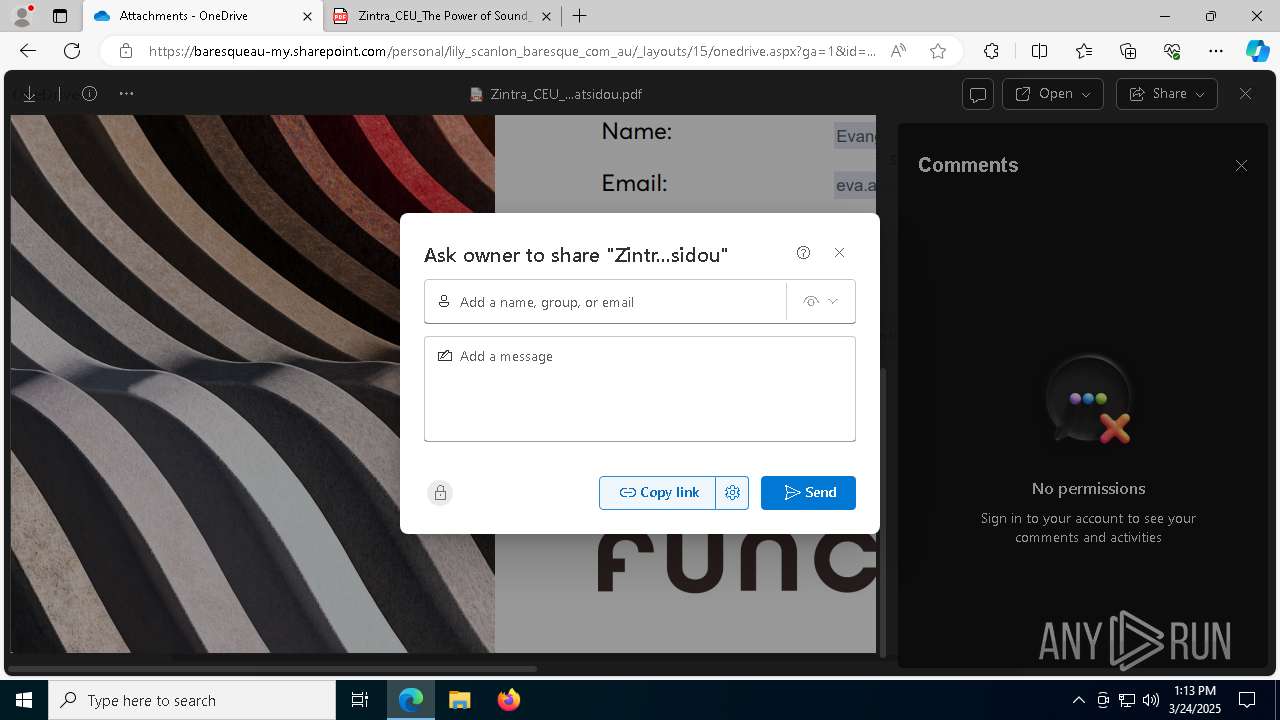Open the Edge profile icon
Viewport: 1280px width, 720px height.
click(x=21, y=16)
